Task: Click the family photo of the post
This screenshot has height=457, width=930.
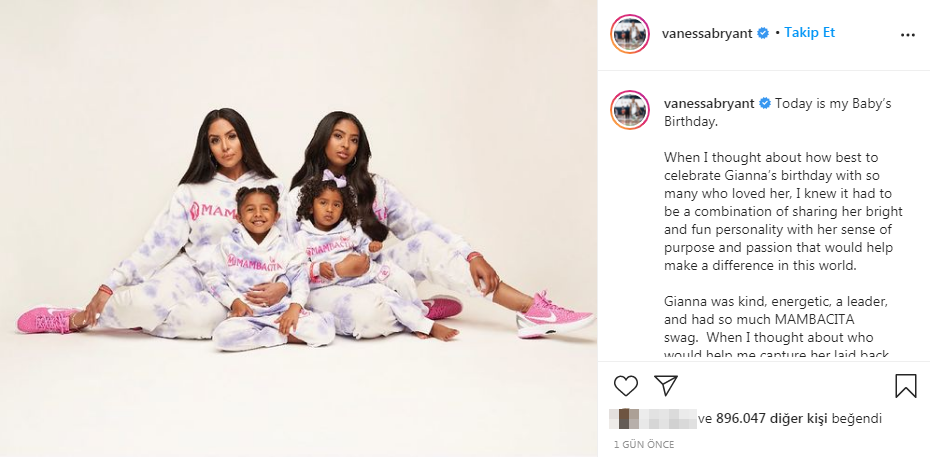Action: tap(298, 228)
